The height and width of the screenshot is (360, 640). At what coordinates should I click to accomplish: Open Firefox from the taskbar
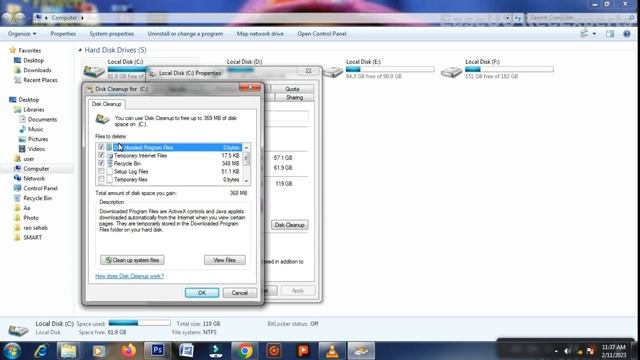(128, 351)
